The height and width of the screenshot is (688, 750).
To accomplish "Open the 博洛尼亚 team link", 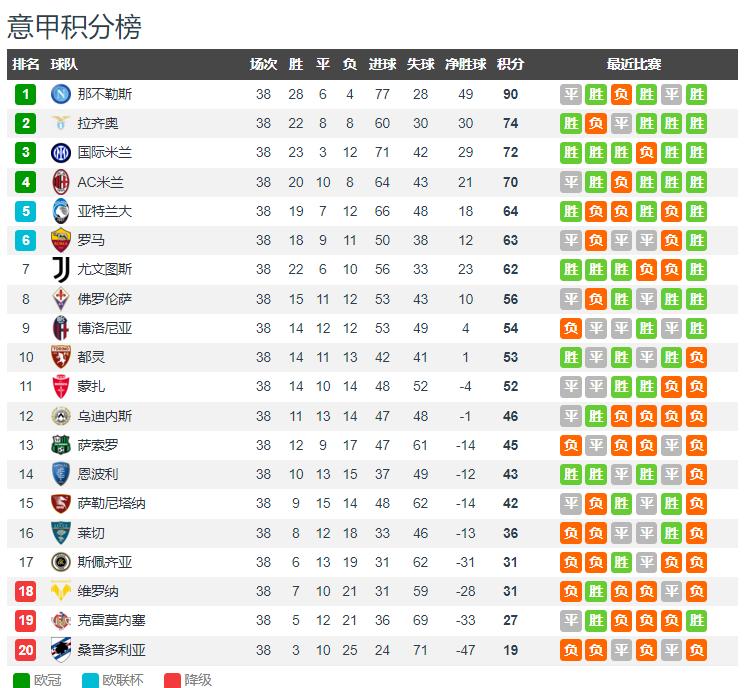I will tap(105, 328).
